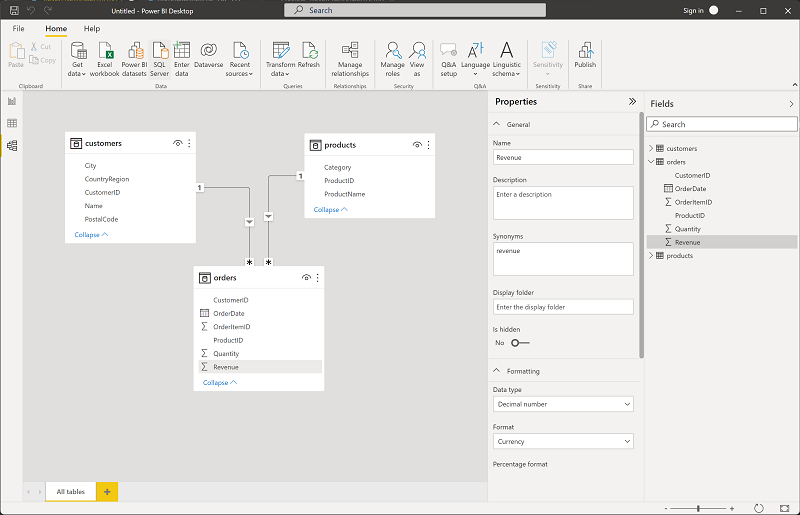
Task: Toggle visibility of orders table
Action: pyautogui.click(x=306, y=278)
